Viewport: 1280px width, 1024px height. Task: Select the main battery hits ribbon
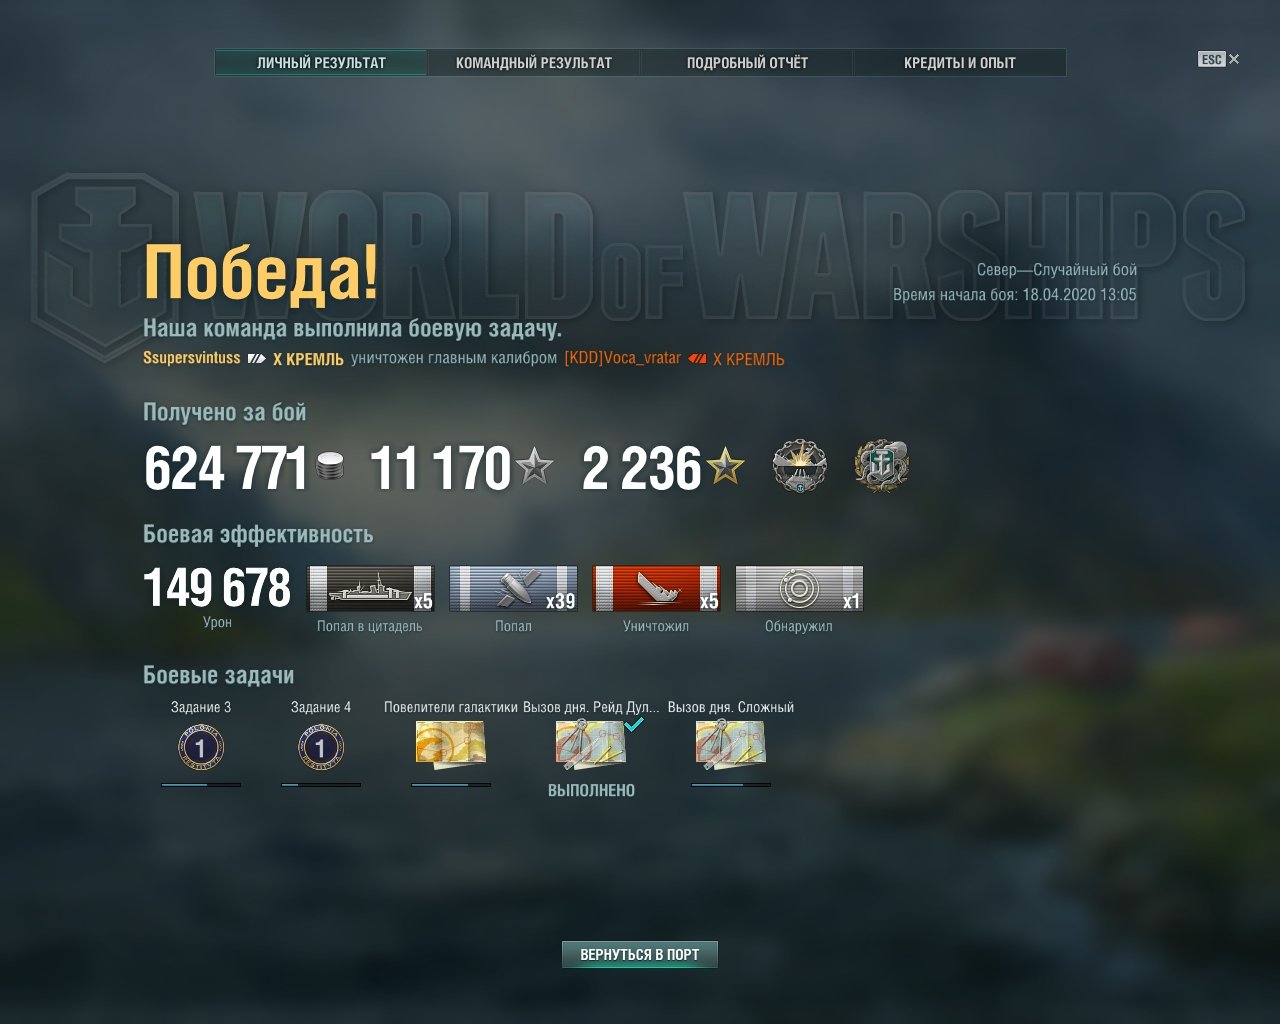[513, 589]
